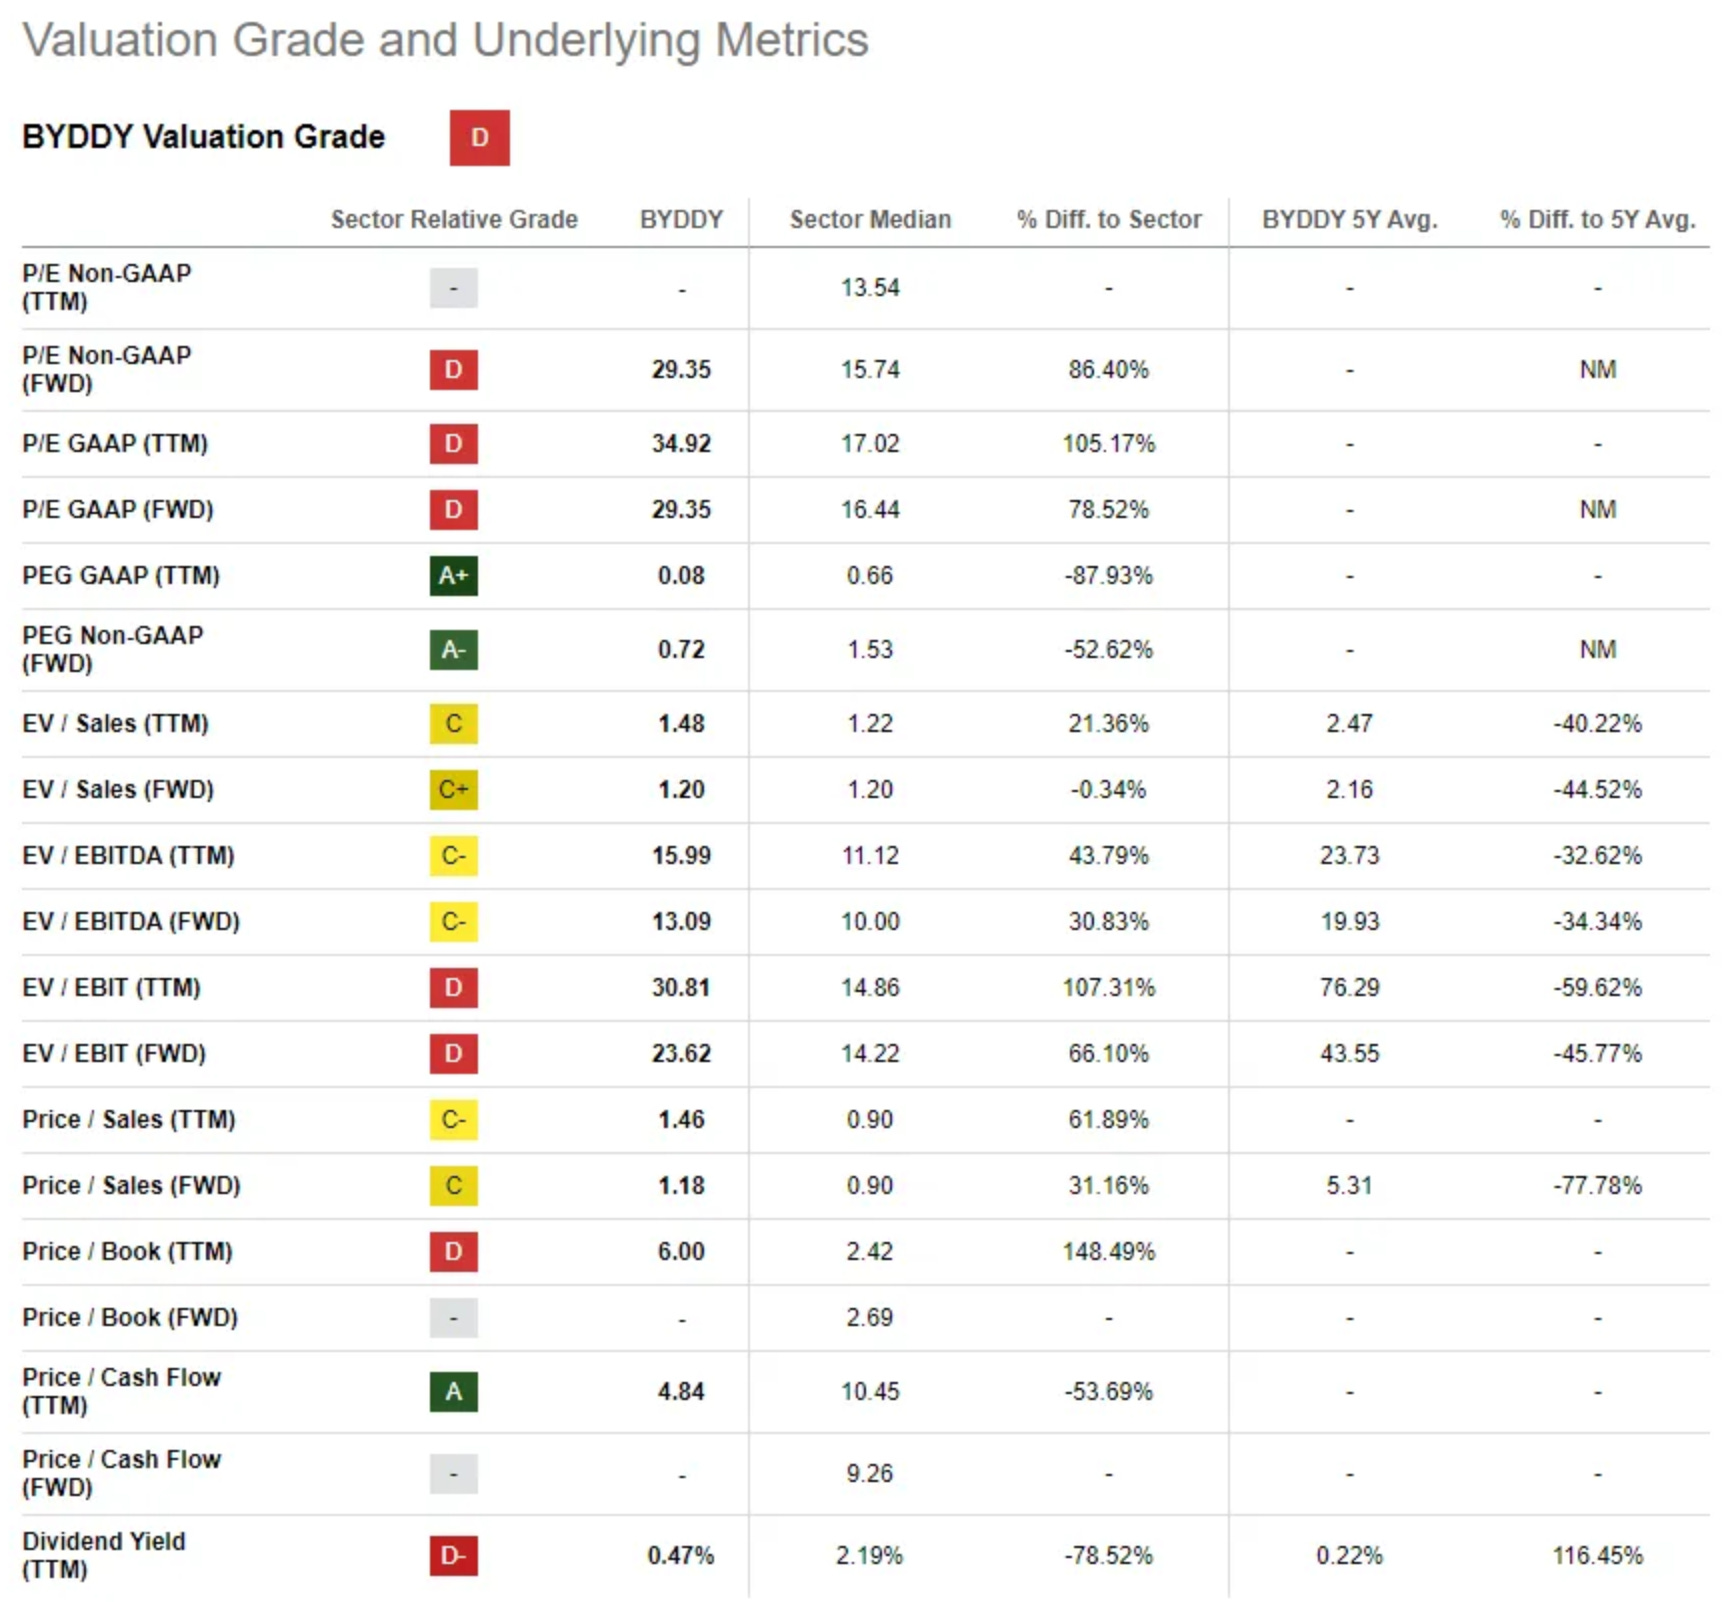This screenshot has height=1602, width=1724.
Task: Select the Price / Book (TTM) row label
Action: [127, 1252]
